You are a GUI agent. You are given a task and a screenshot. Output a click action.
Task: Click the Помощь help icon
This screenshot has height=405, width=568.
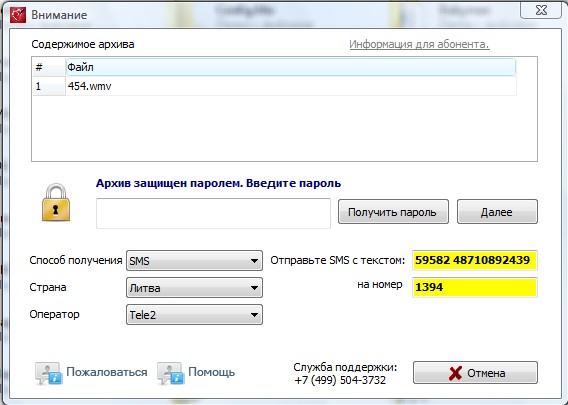[x=171, y=373]
